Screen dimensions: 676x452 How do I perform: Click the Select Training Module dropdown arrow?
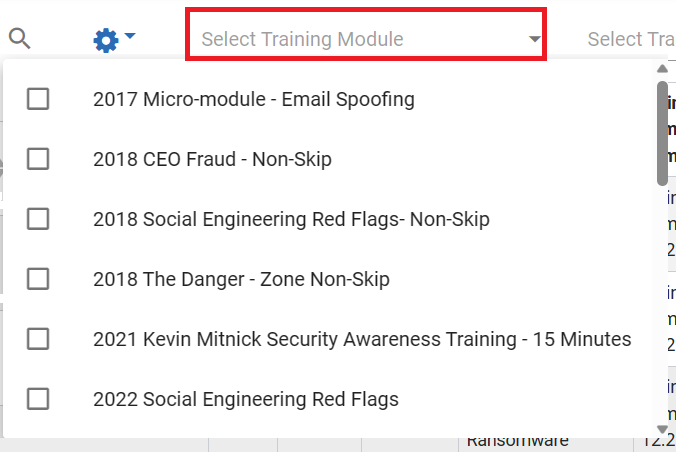tap(534, 39)
